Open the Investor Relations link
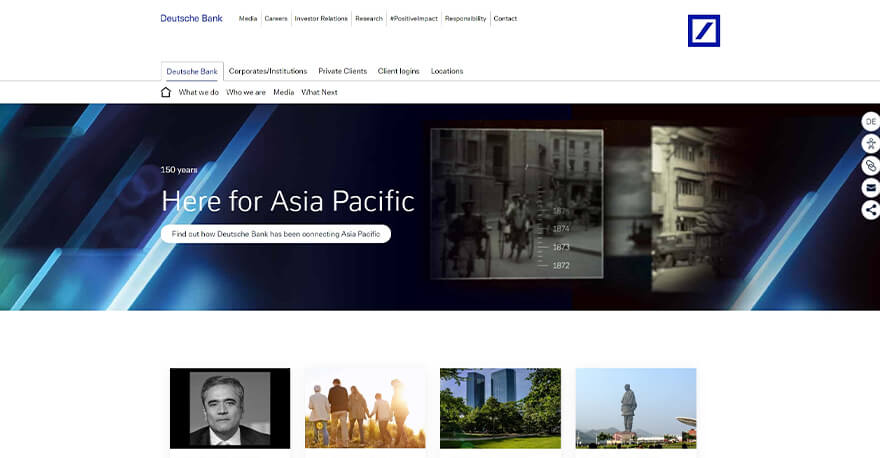This screenshot has width=880, height=458. [x=321, y=18]
